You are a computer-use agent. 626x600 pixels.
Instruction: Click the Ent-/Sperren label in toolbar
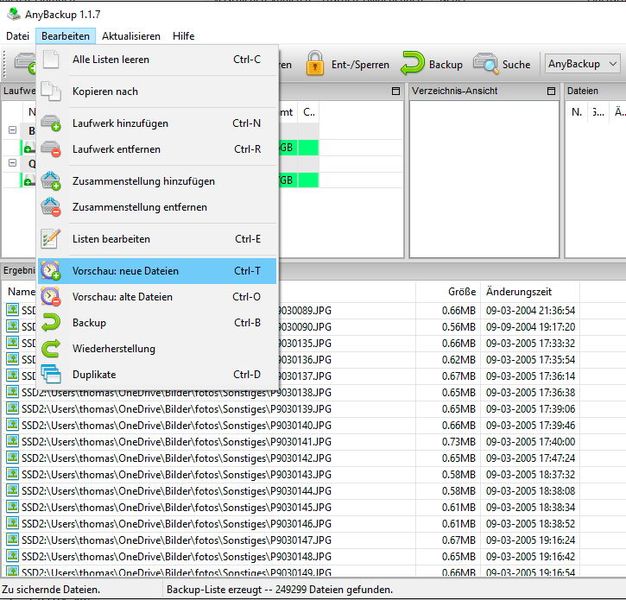(x=360, y=64)
